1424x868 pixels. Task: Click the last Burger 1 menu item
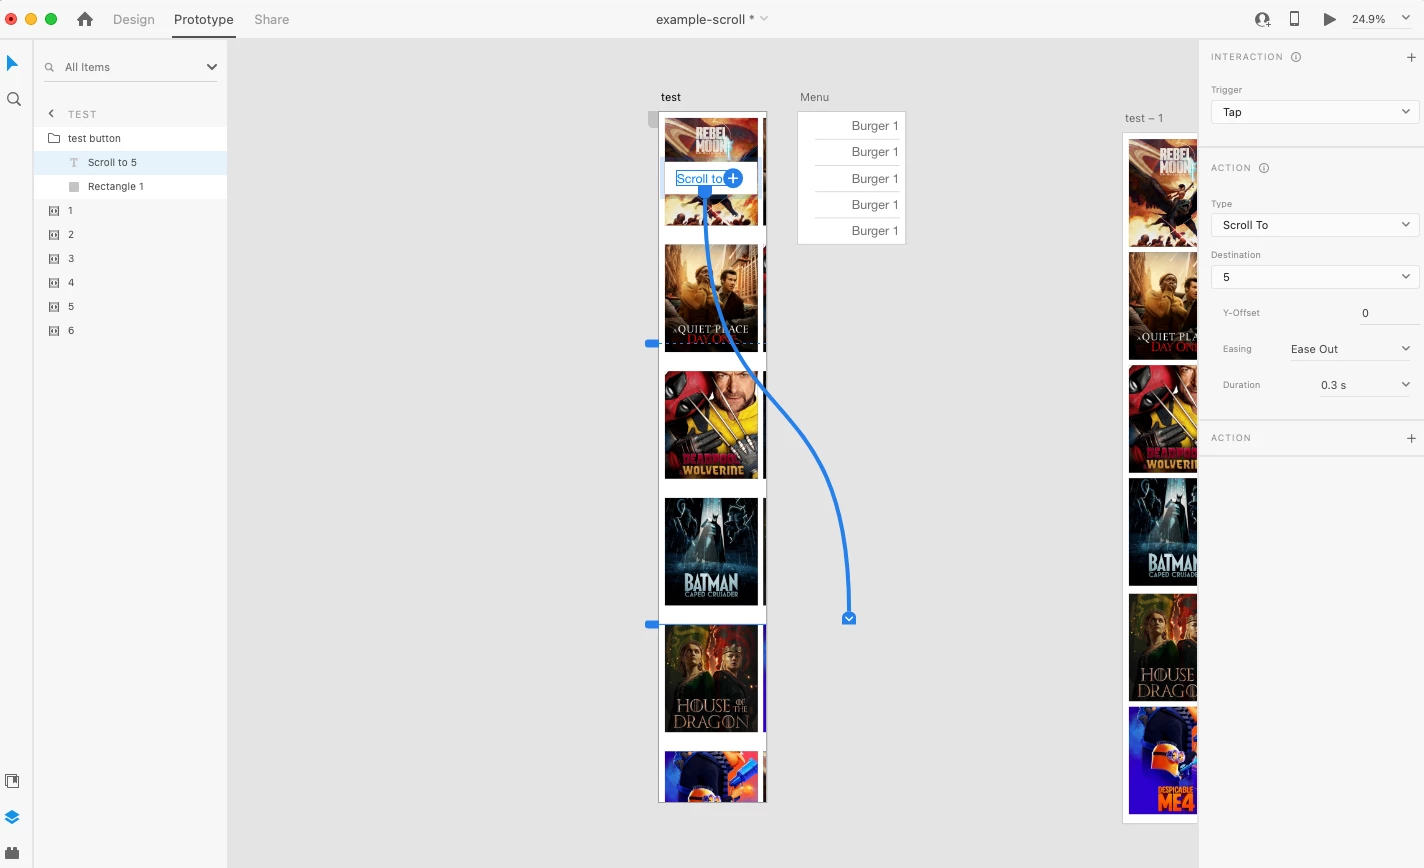click(874, 231)
